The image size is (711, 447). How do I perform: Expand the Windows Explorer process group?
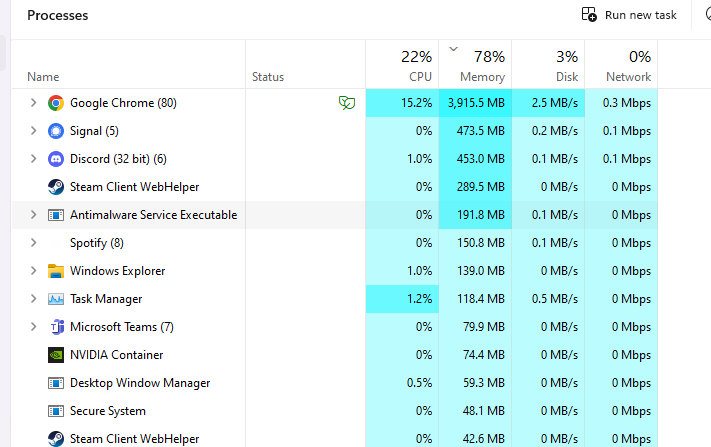click(33, 271)
